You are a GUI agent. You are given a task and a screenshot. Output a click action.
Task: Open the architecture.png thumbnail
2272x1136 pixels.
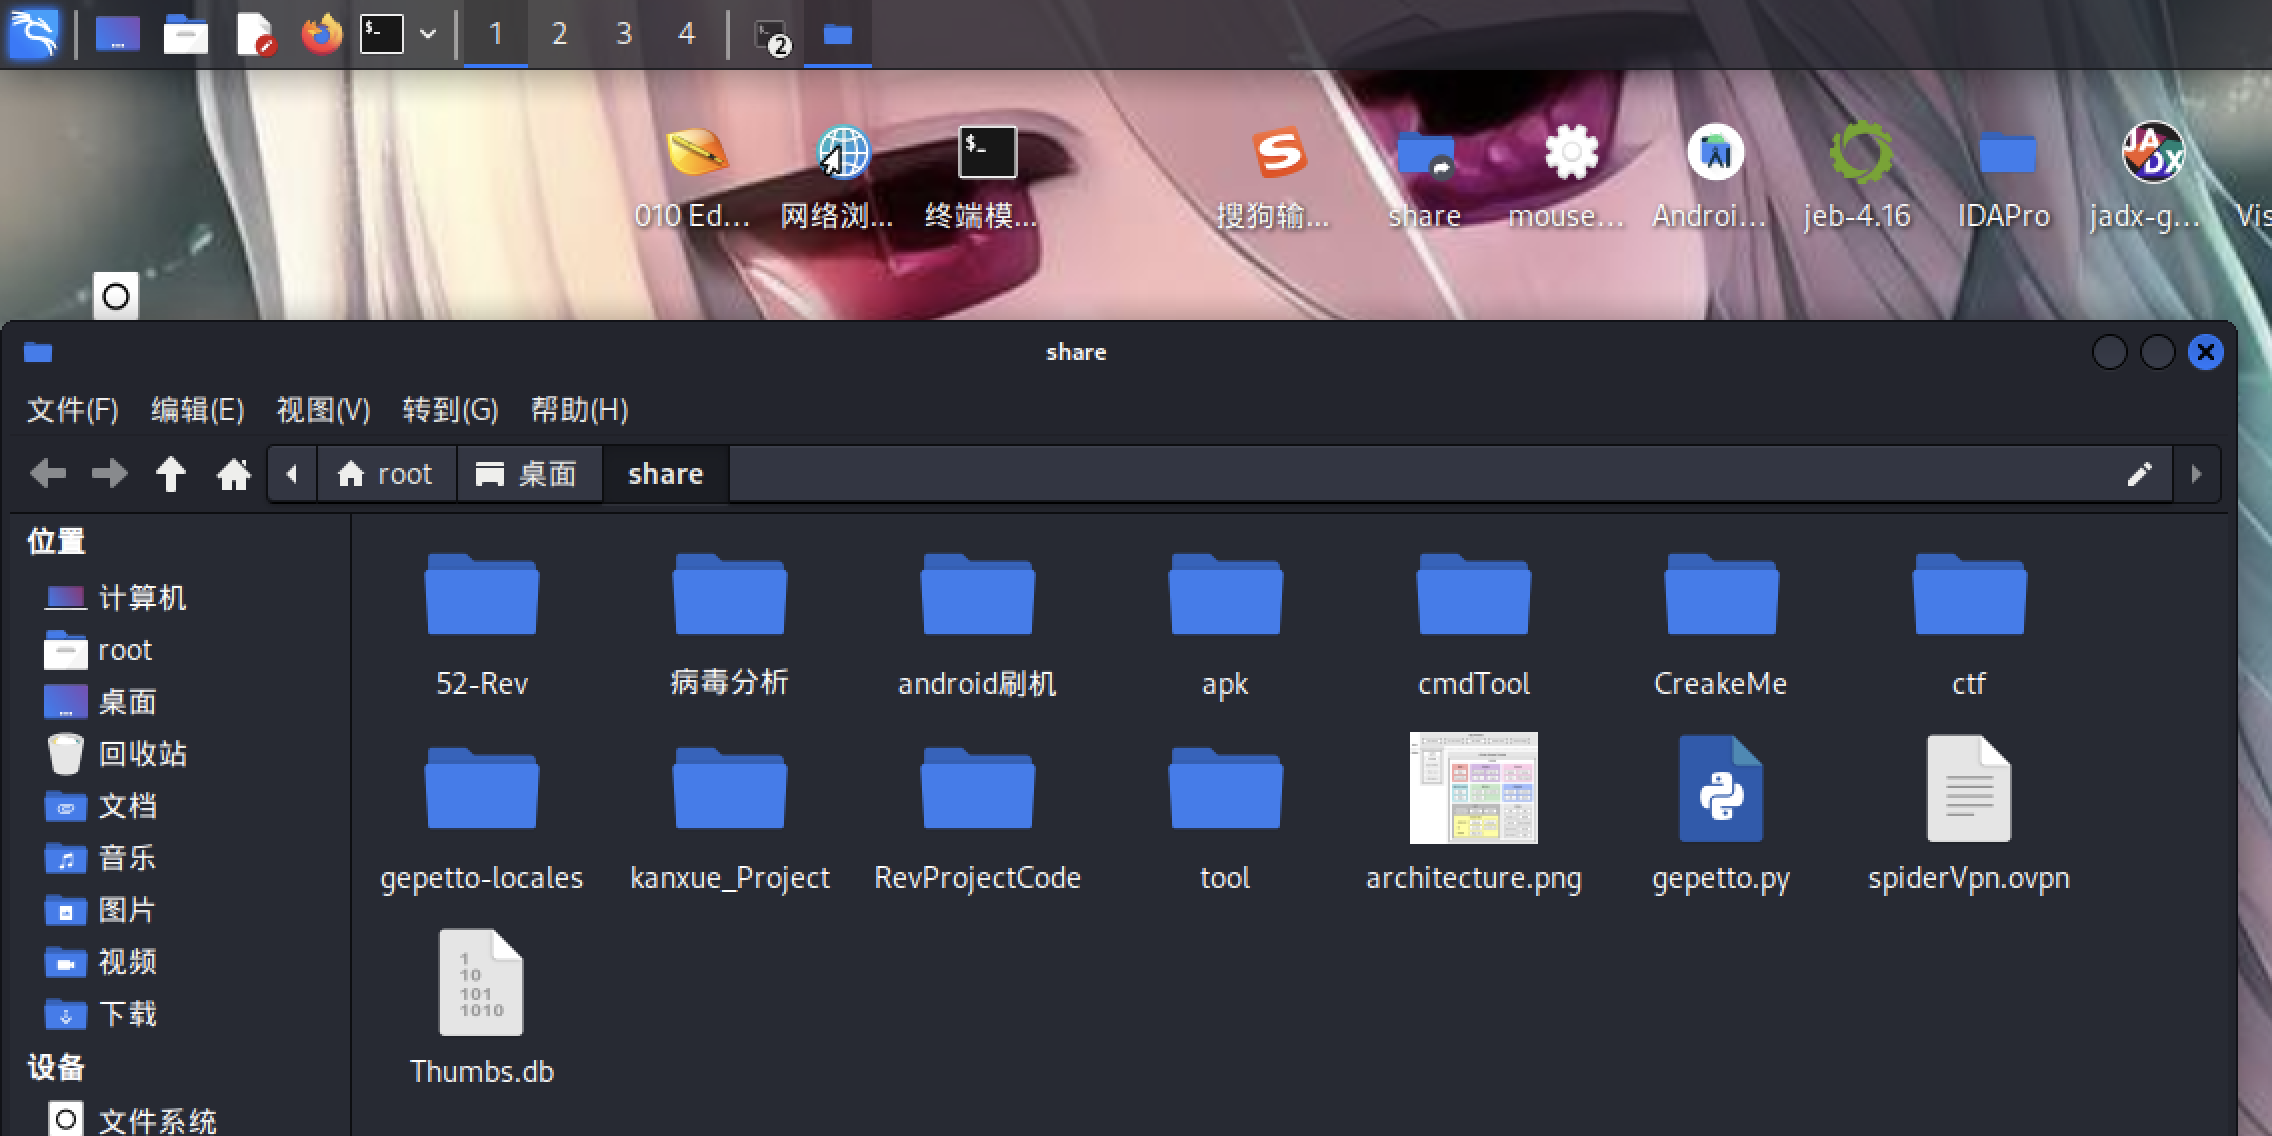[x=1473, y=790]
